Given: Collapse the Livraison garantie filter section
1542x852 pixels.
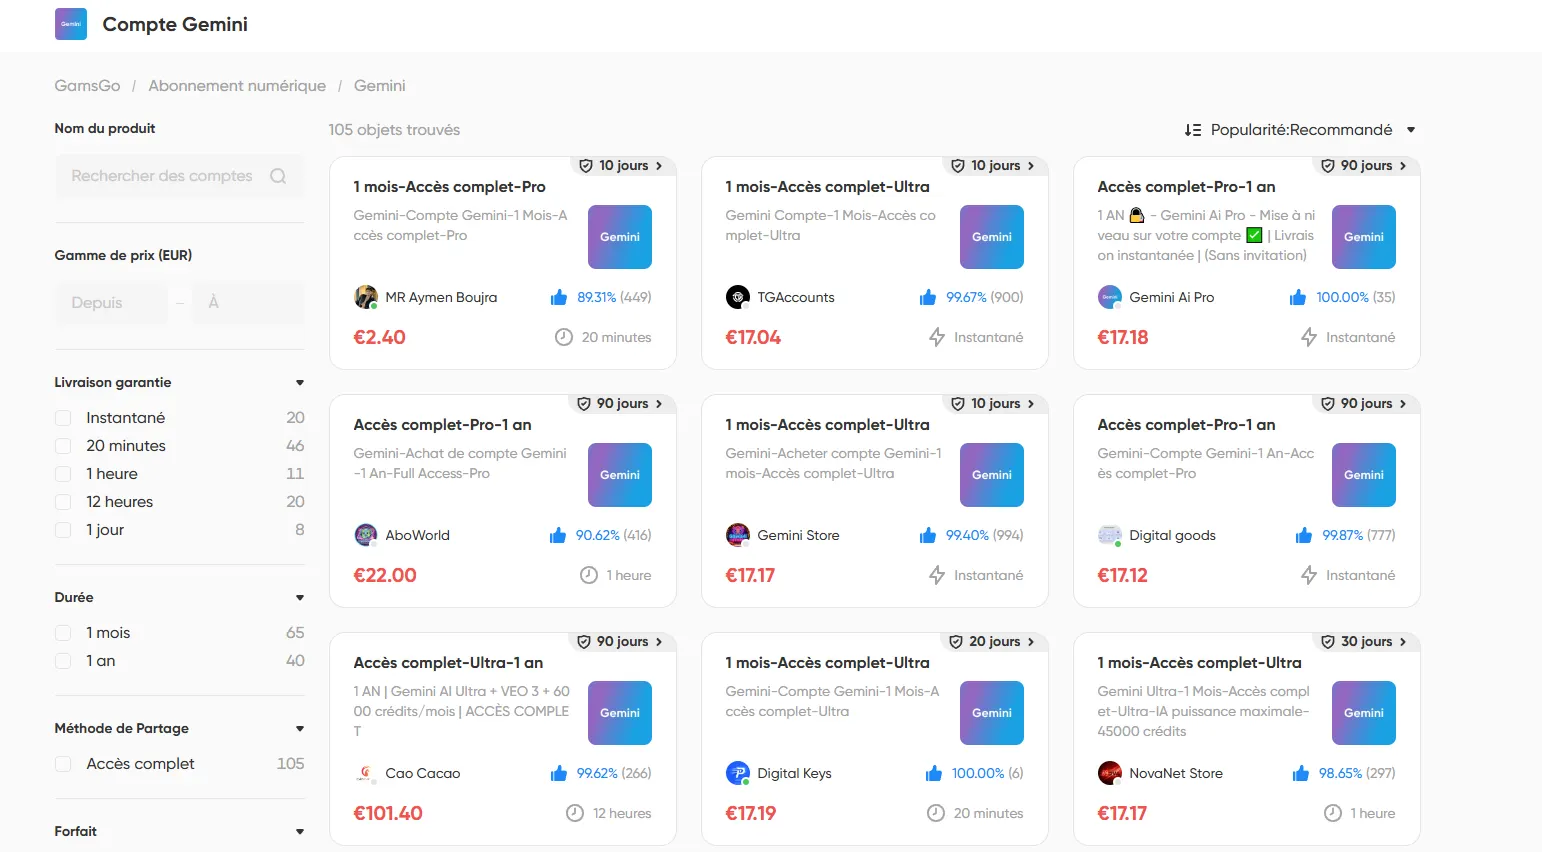Looking at the screenshot, I should coord(298,382).
